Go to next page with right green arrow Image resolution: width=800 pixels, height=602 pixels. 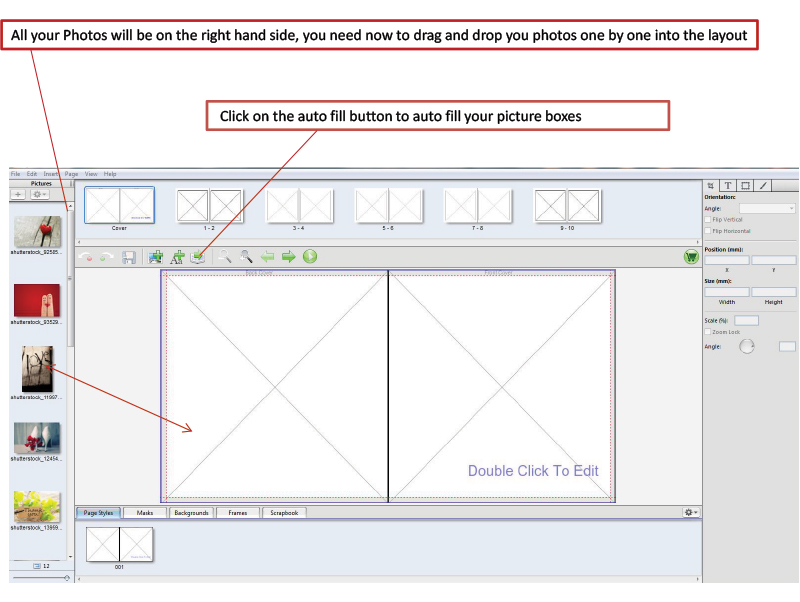pos(289,257)
